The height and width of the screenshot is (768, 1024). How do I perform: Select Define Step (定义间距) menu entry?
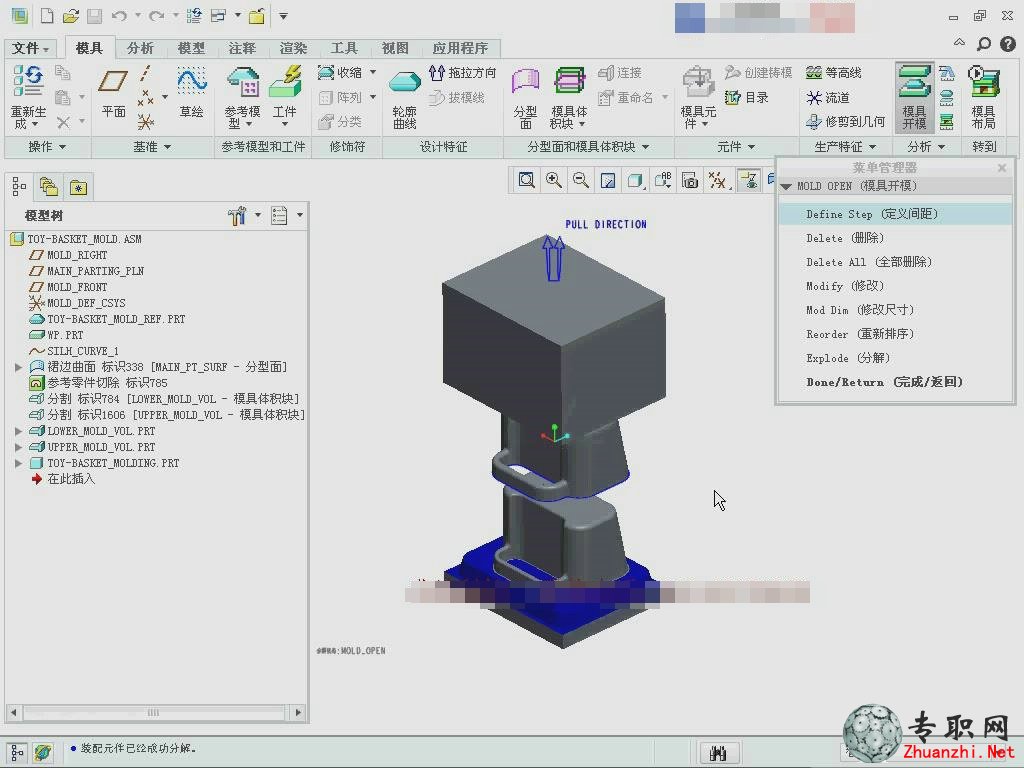pyautogui.click(x=896, y=214)
